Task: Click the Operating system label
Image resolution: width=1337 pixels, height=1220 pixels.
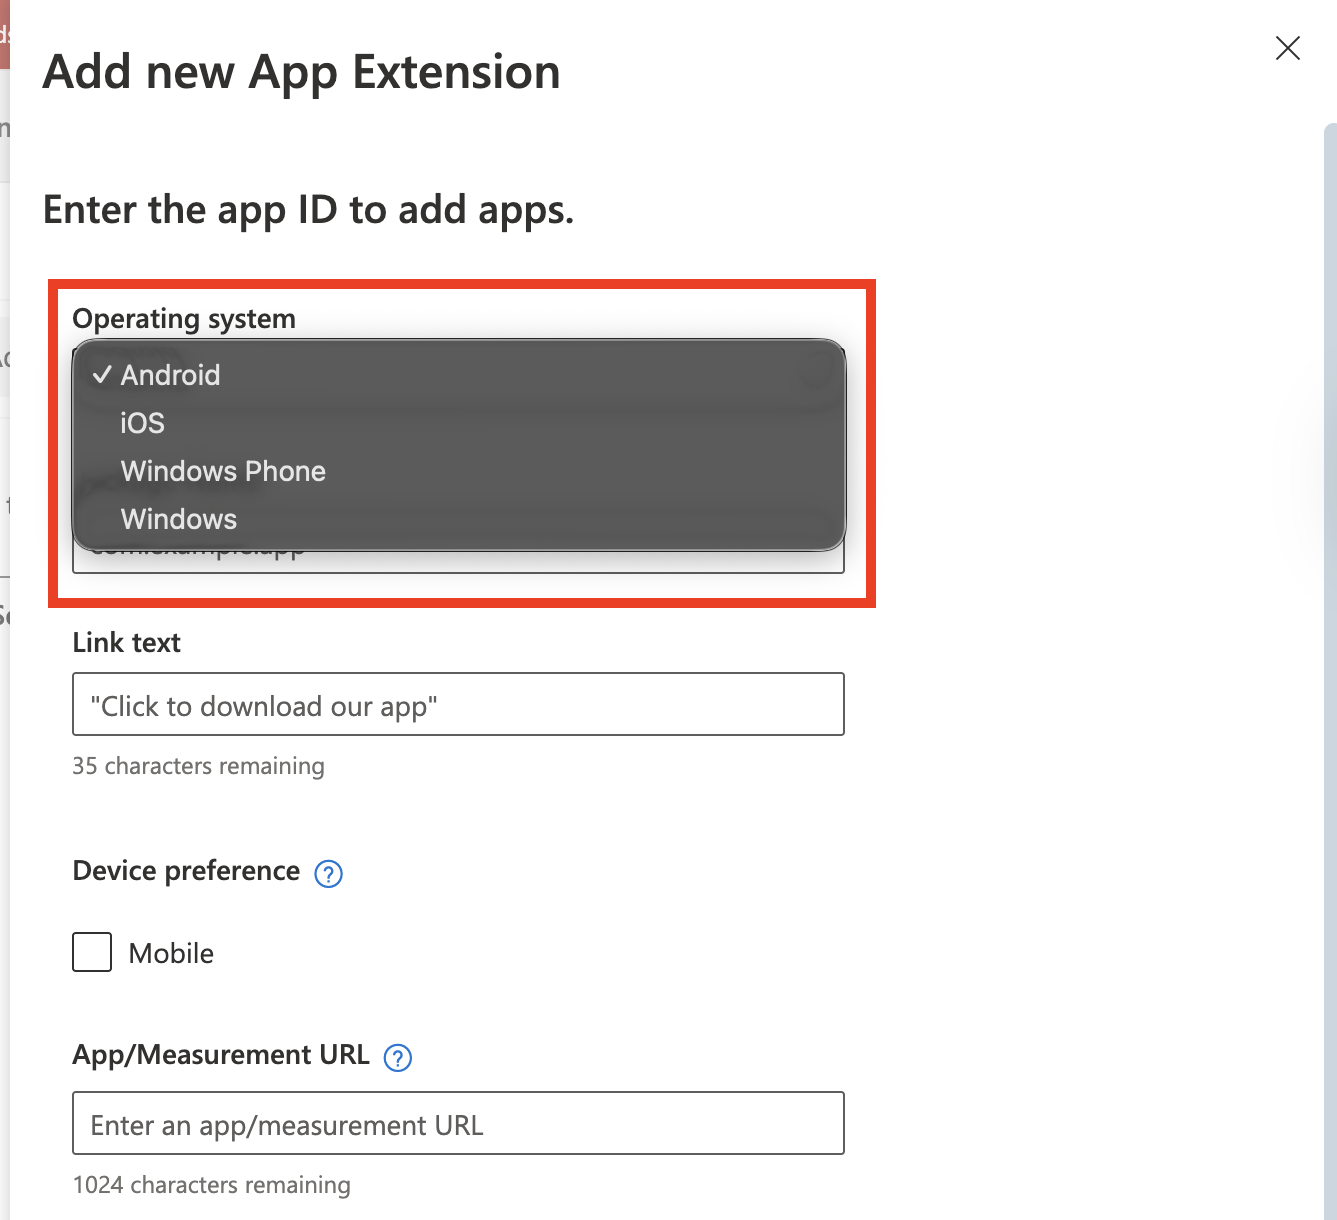Action: pyautogui.click(x=184, y=319)
